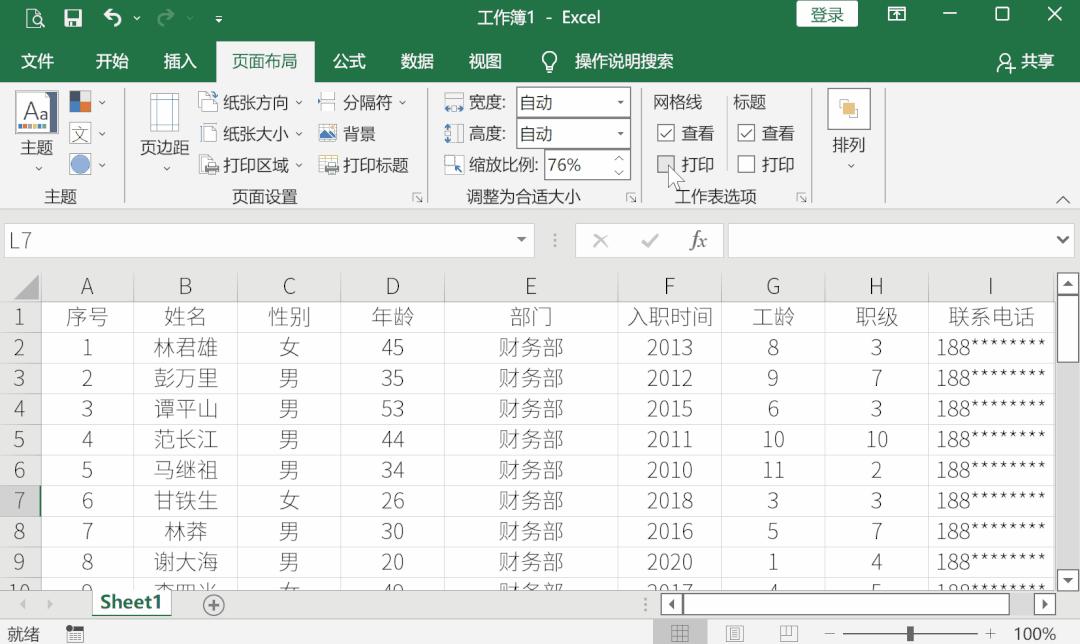The image size is (1080, 644).
Task: Toggle 标题 查看 checkbox
Action: [746, 132]
